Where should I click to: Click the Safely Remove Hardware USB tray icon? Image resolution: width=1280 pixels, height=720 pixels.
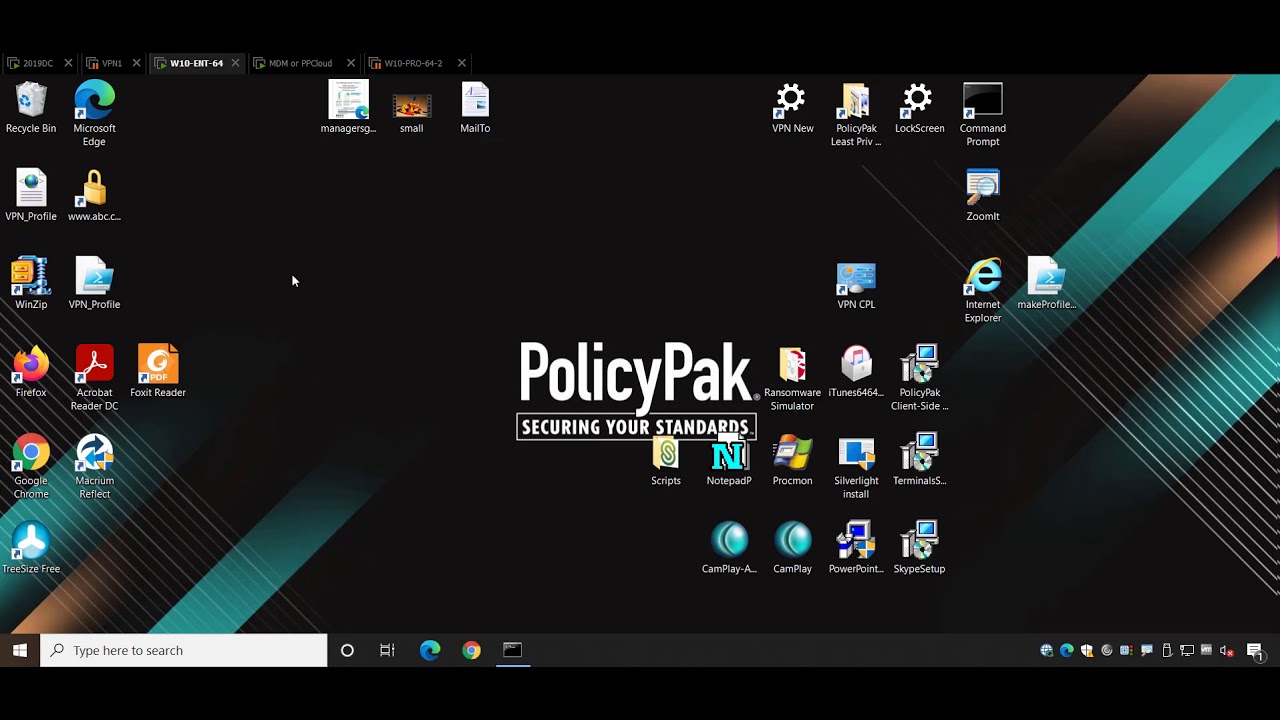pos(1167,650)
